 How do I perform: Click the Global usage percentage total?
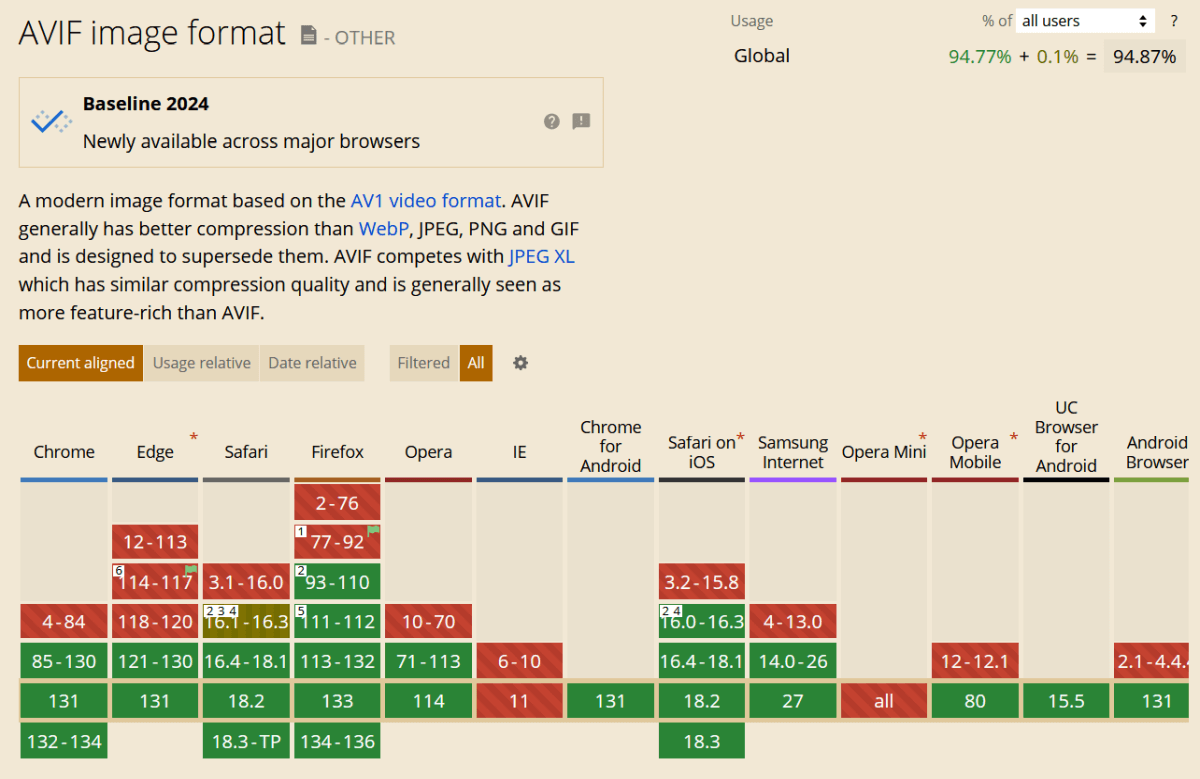pyautogui.click(x=1143, y=56)
